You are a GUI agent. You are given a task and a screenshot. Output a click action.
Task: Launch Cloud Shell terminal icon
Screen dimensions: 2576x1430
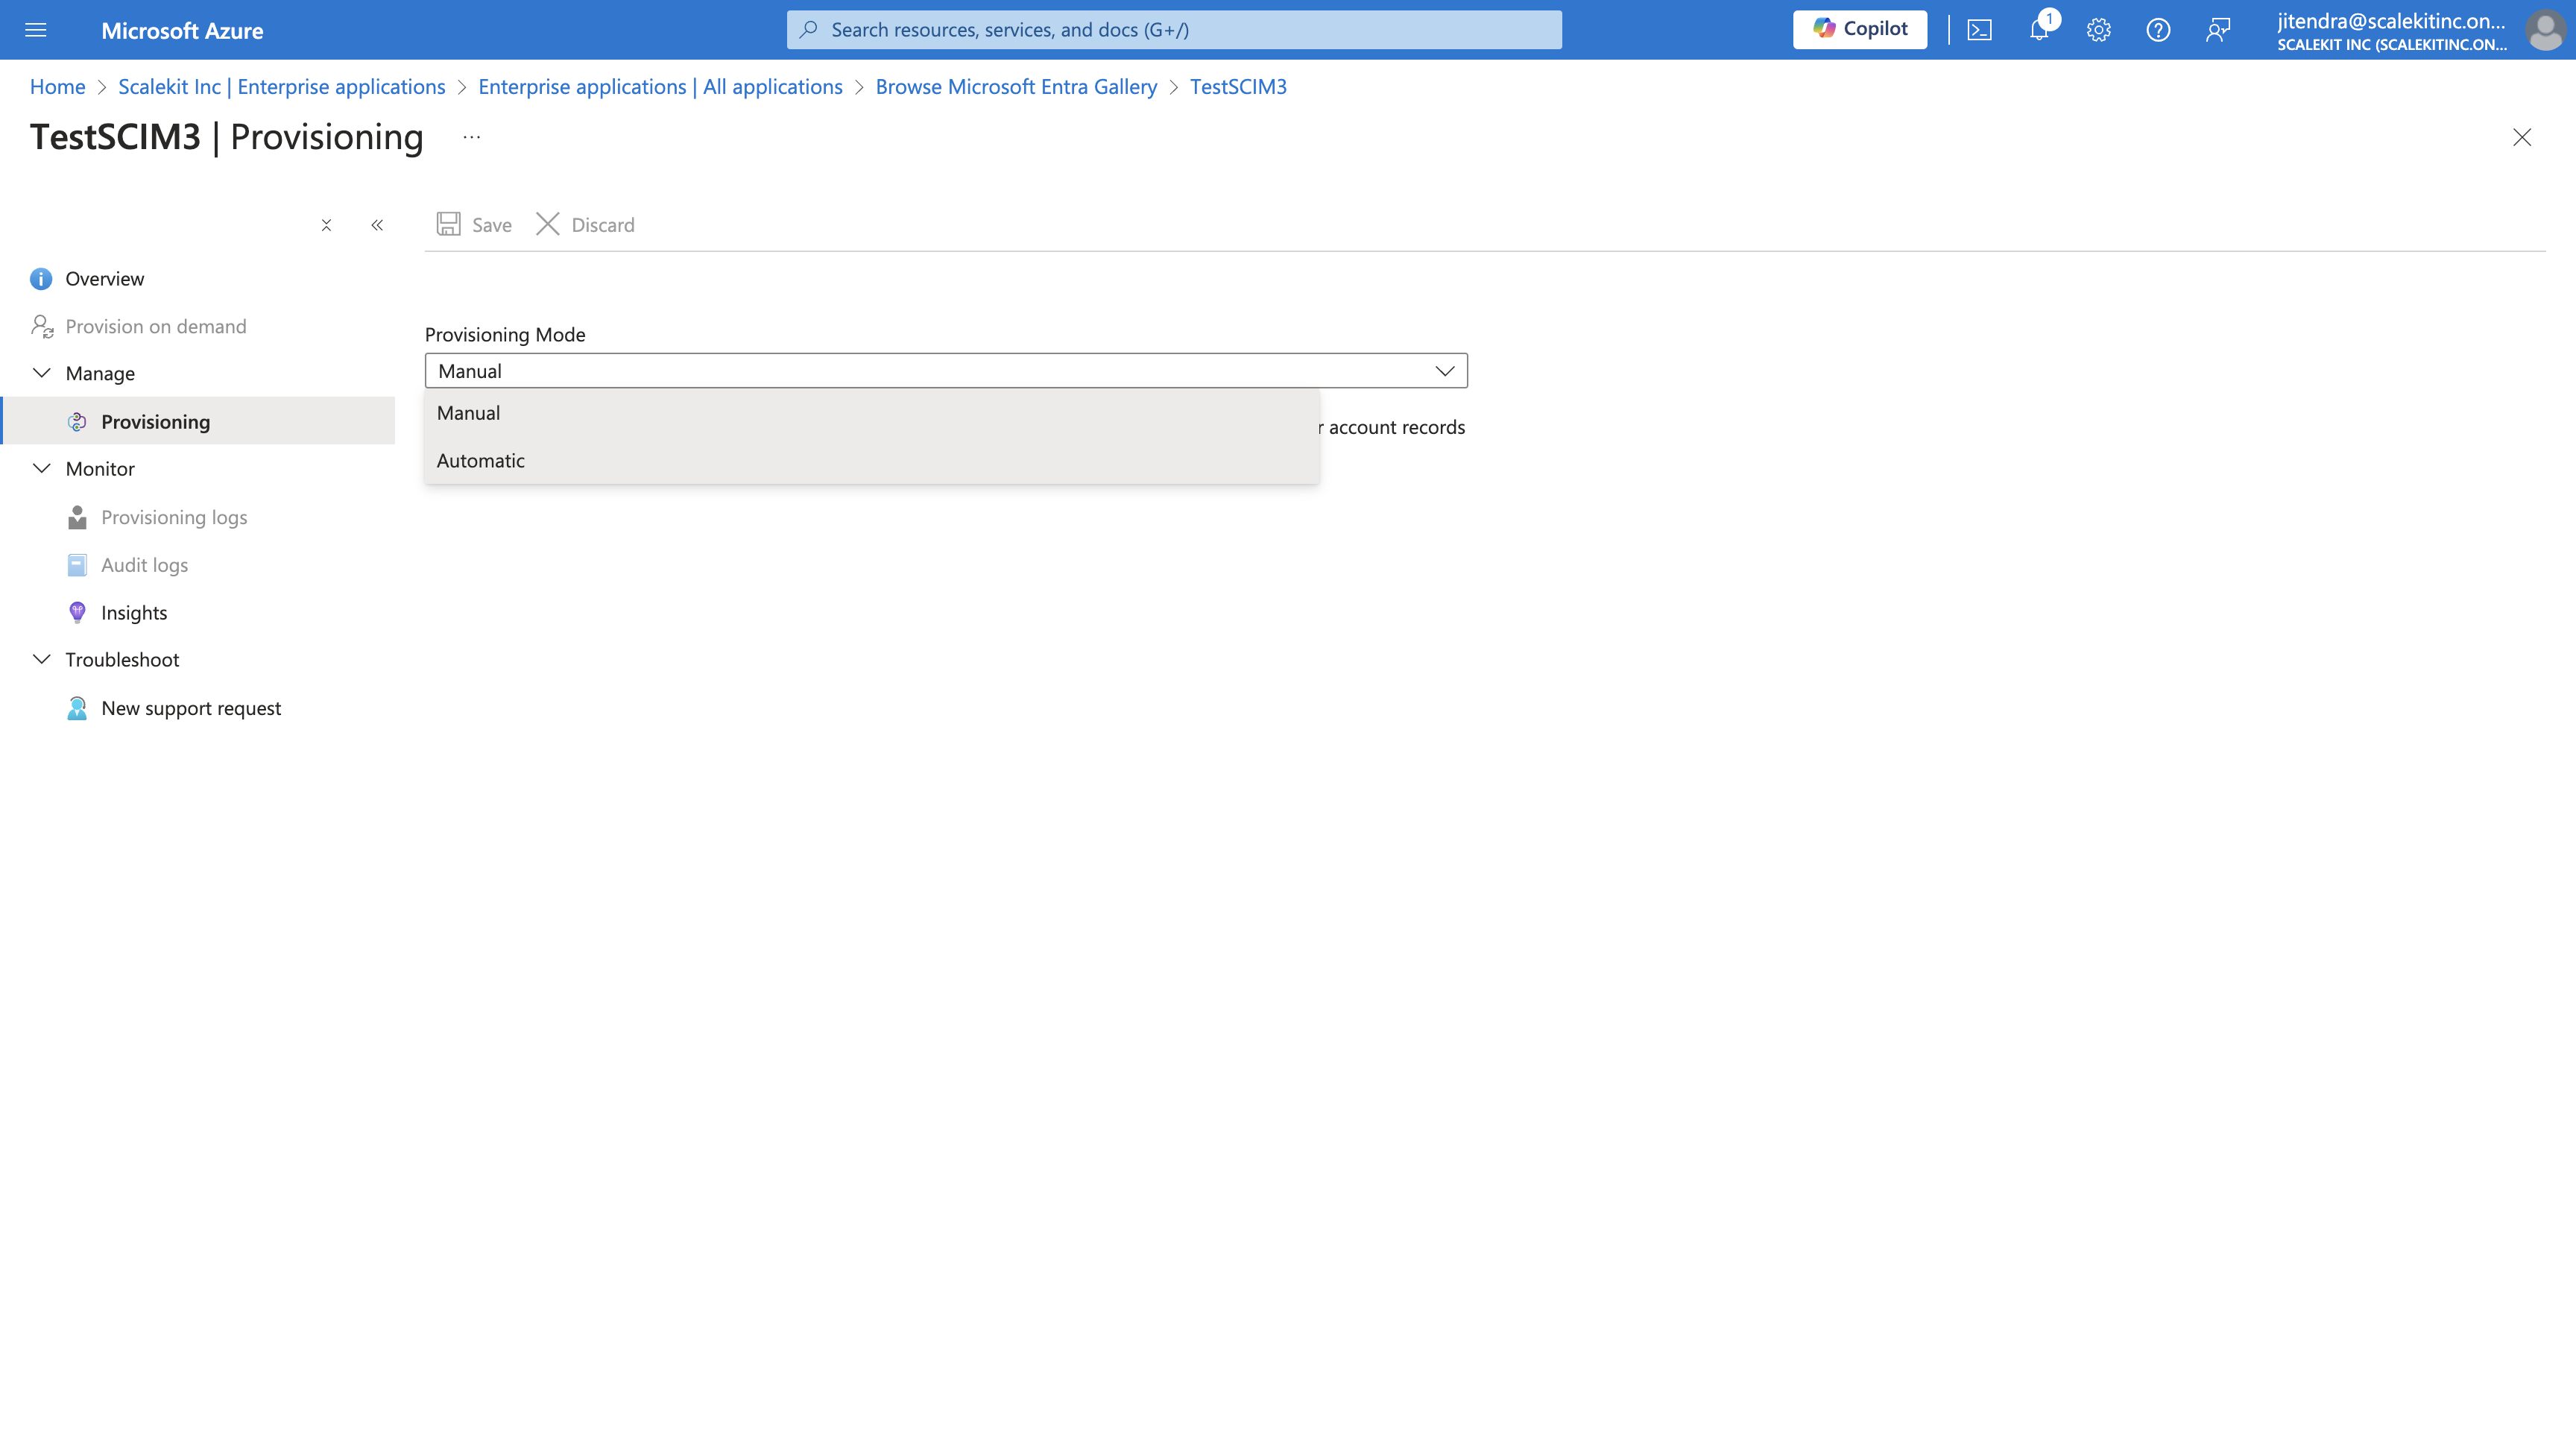[x=1980, y=30]
